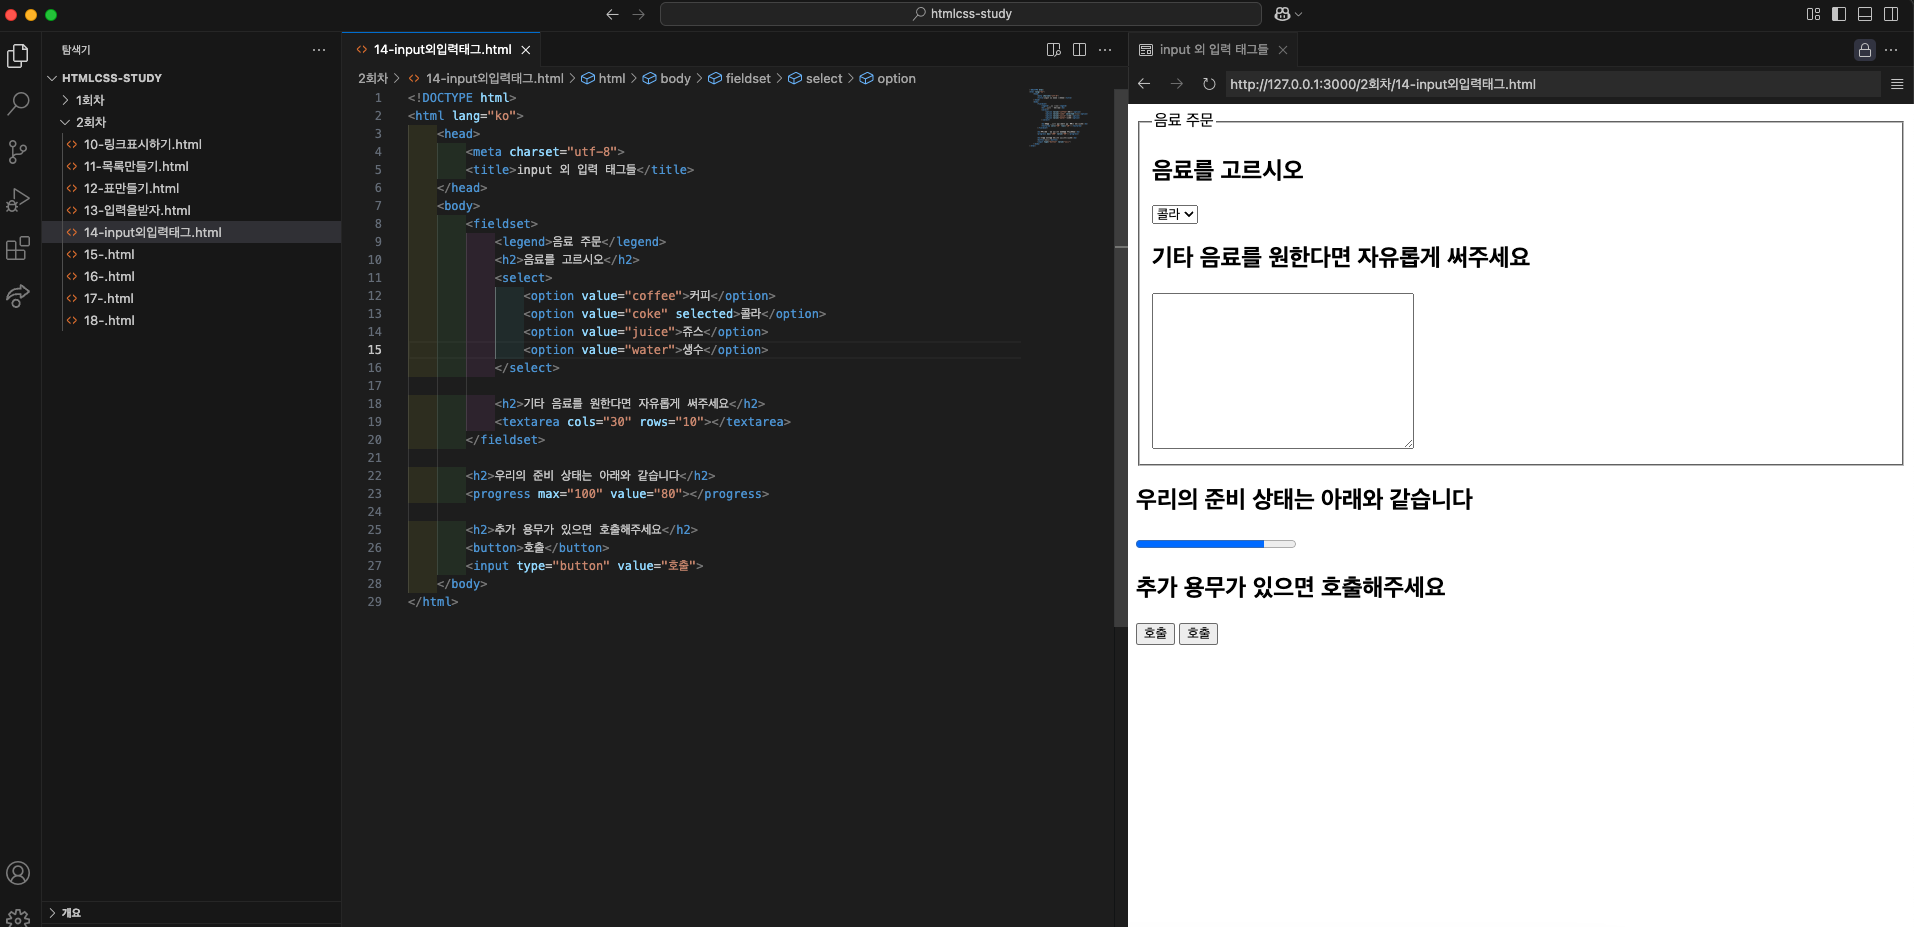Click the html breadcrumb segment
The height and width of the screenshot is (927, 1914).
603,78
